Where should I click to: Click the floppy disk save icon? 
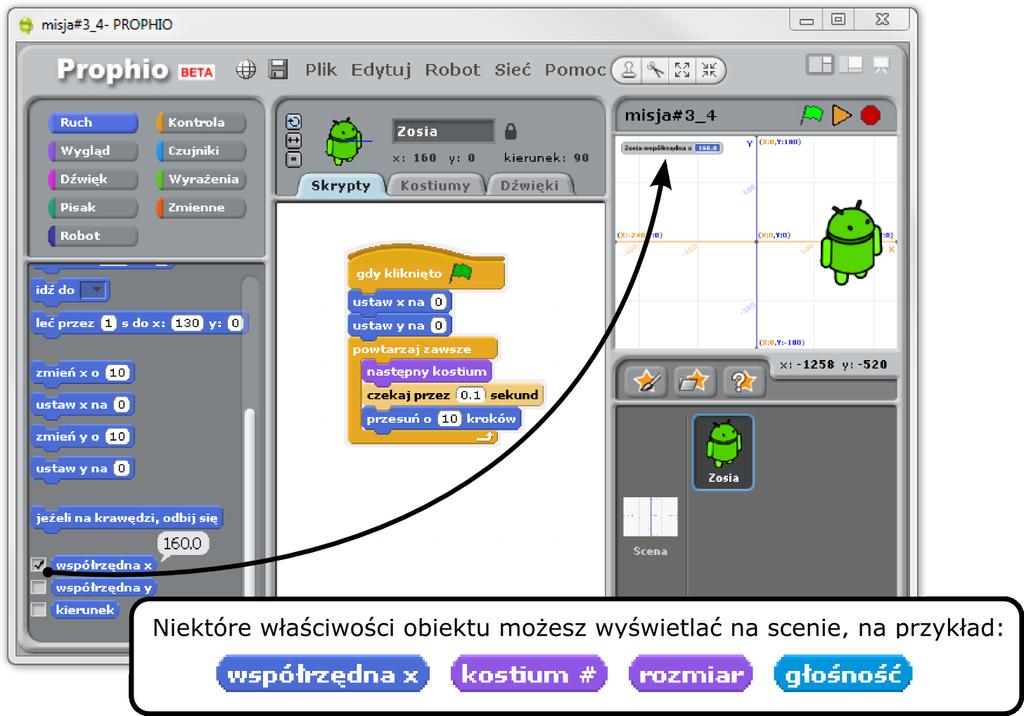pos(279,69)
